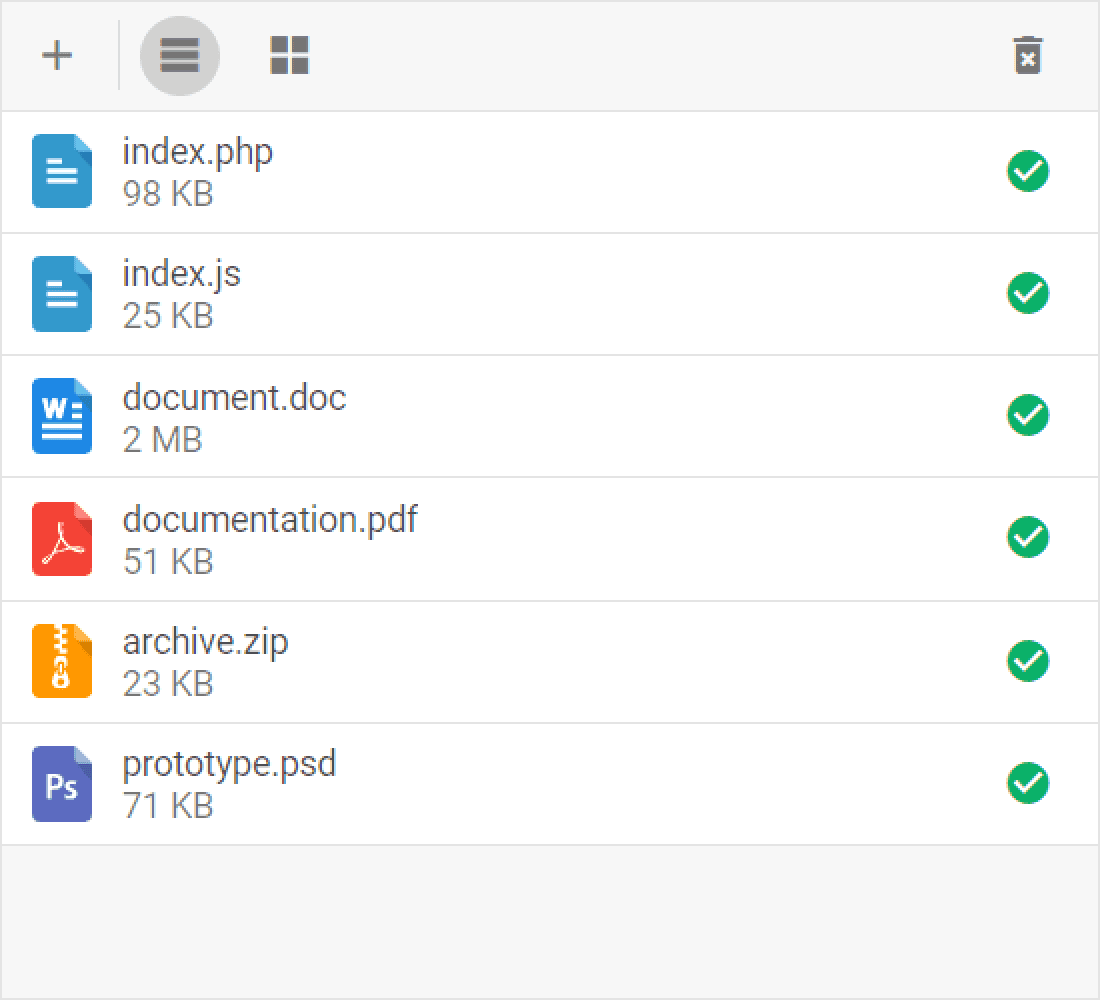Click green checkmark next to prototype.psd
1100x1000 pixels.
[1028, 782]
